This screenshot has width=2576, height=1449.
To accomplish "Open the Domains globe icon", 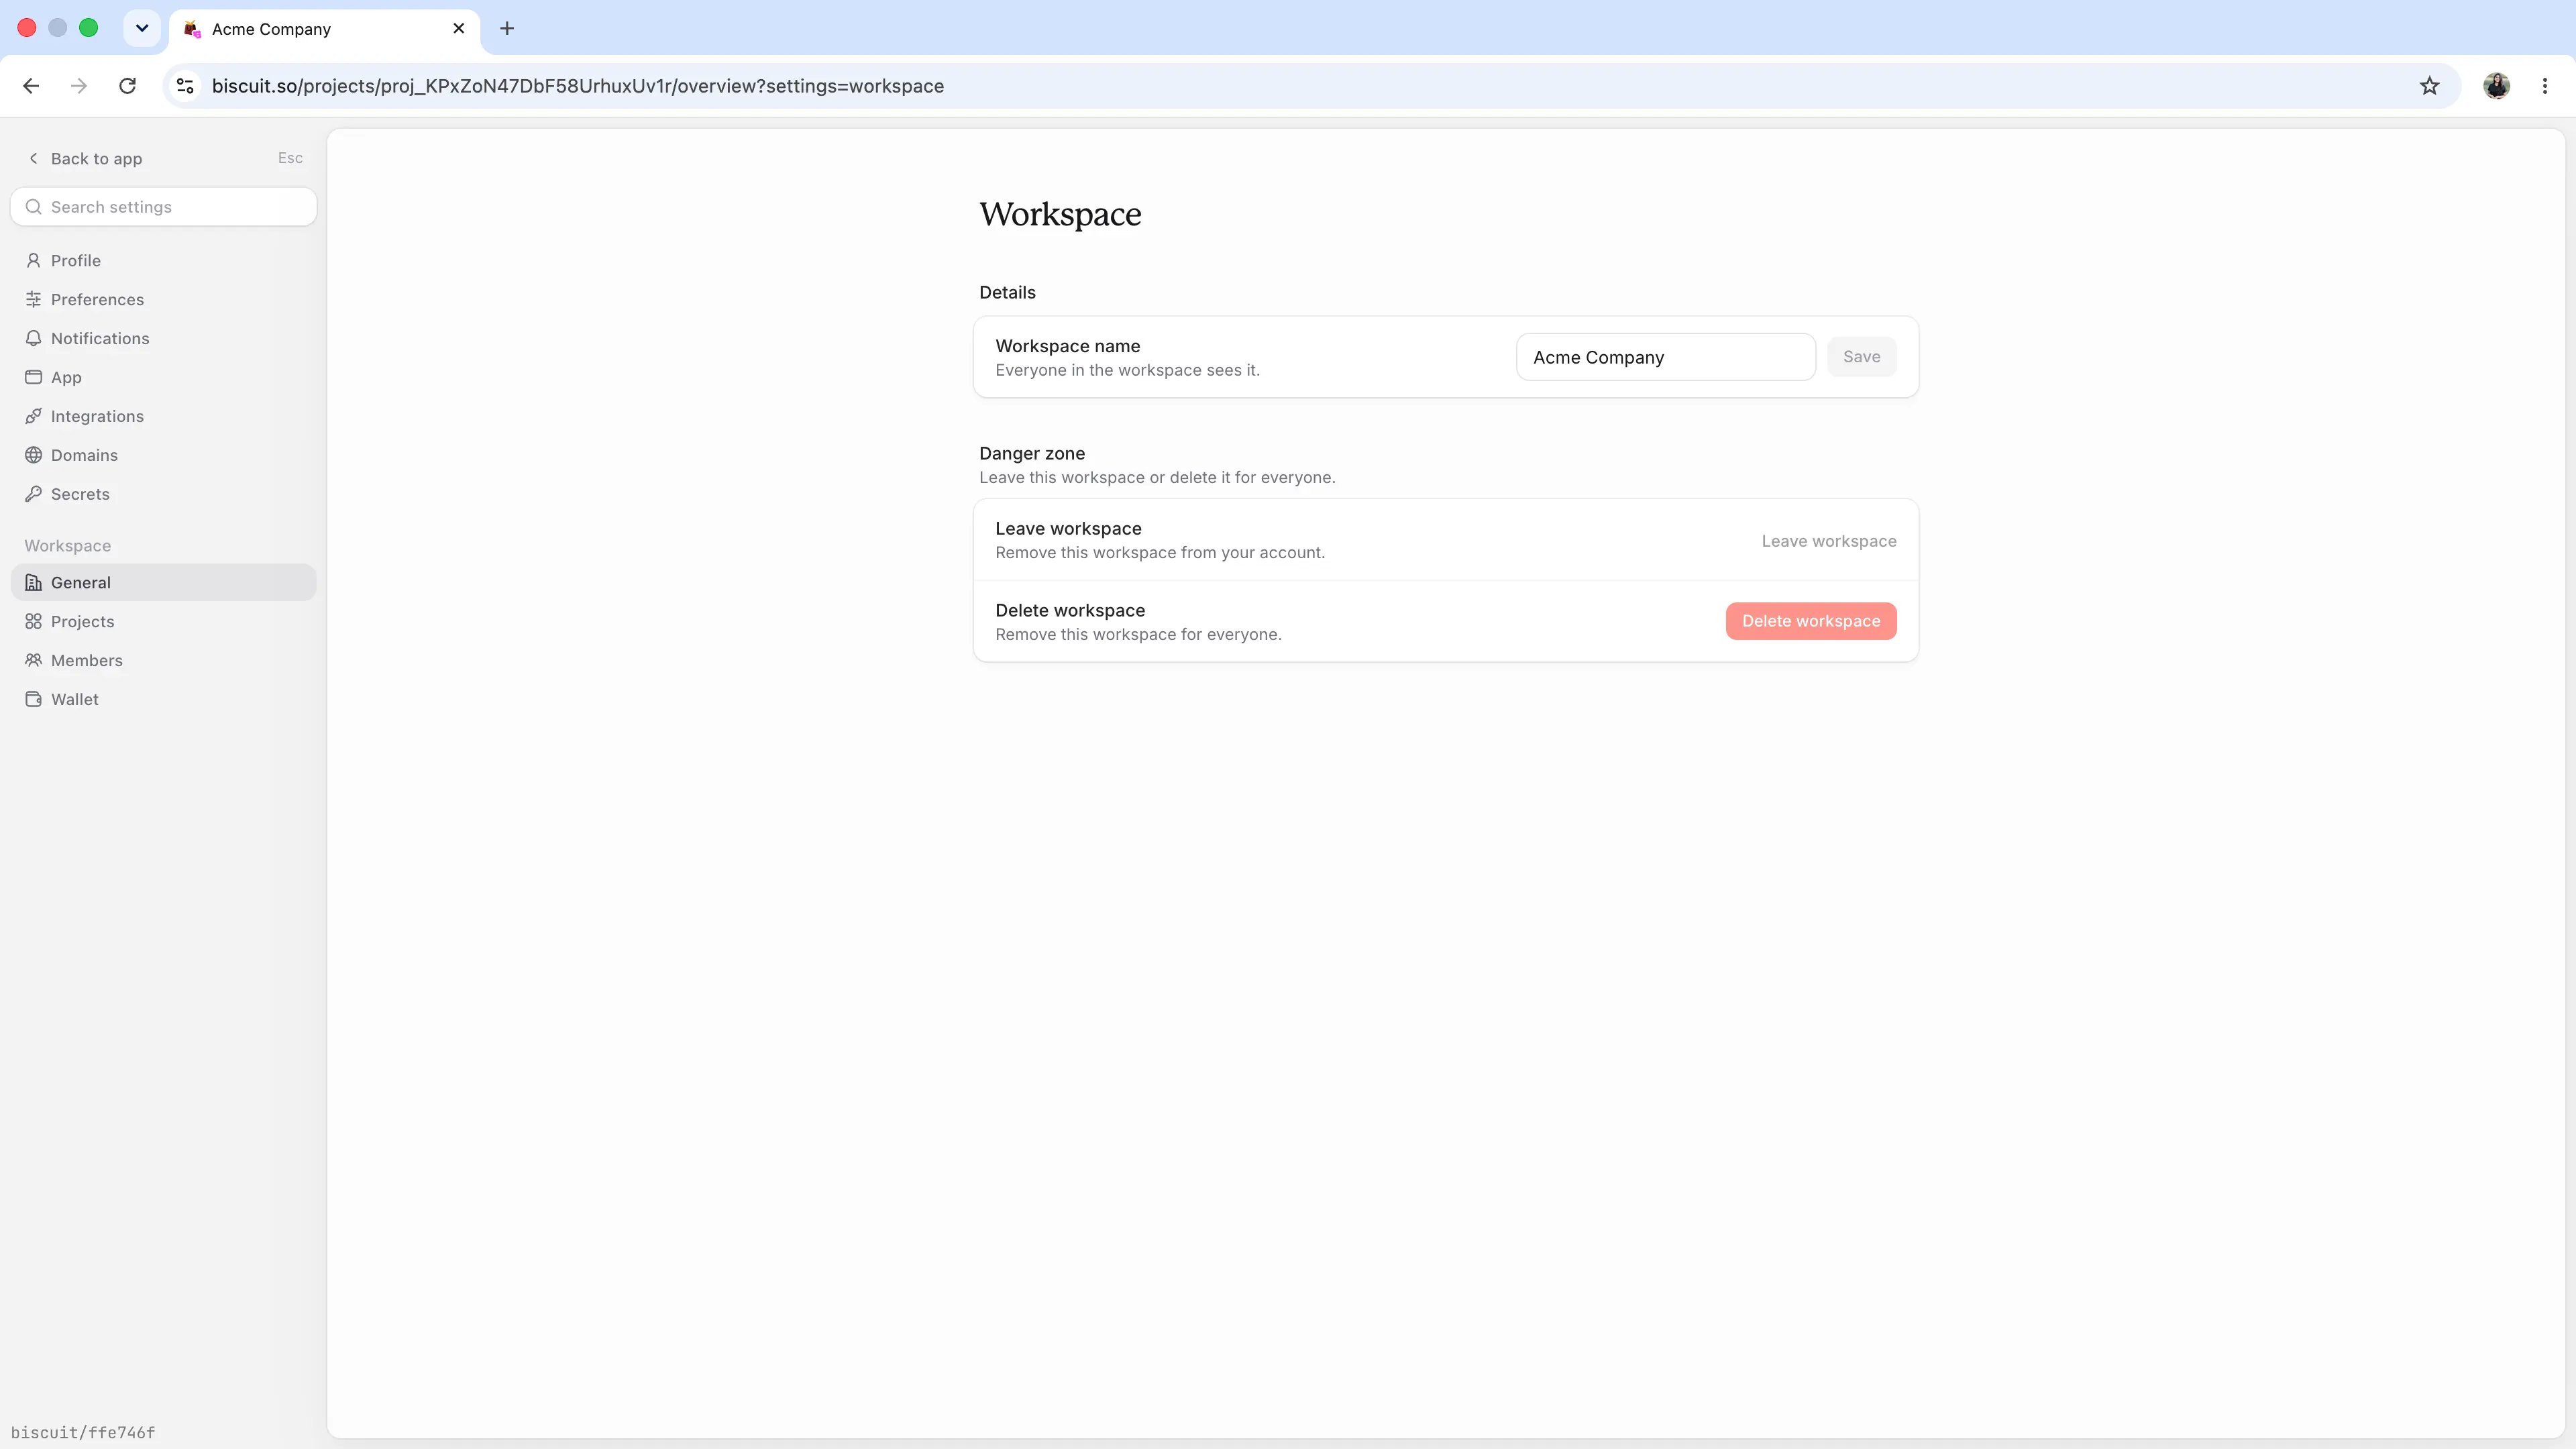I will tap(33, 455).
